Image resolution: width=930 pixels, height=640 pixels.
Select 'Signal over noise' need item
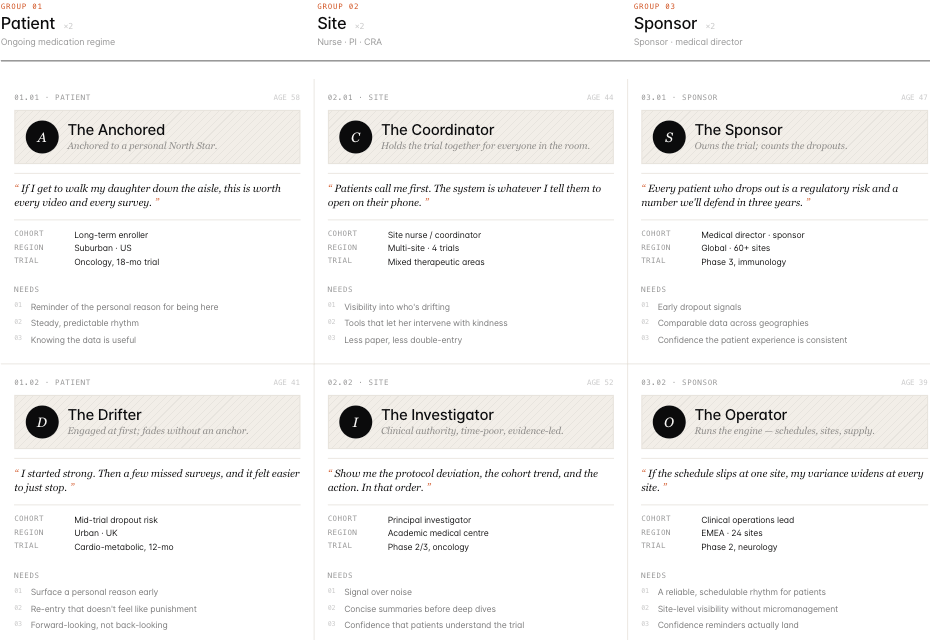tap(378, 592)
